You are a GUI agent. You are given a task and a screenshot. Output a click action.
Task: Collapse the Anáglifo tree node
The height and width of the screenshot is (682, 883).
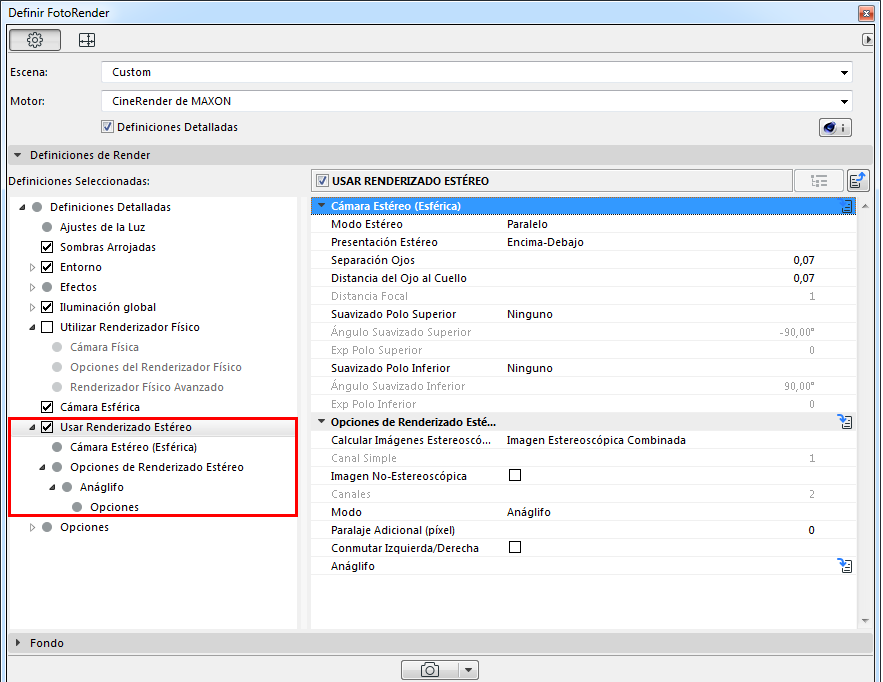click(52, 487)
